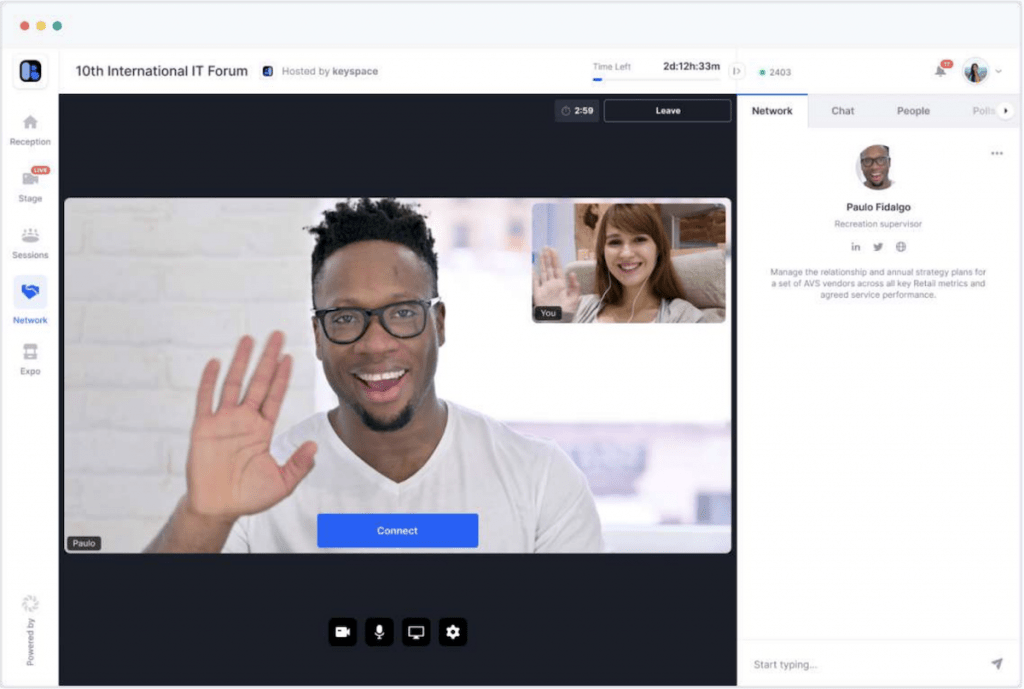This screenshot has height=689, width=1024.
Task: Open Paulo's website globe icon
Action: tap(901, 247)
